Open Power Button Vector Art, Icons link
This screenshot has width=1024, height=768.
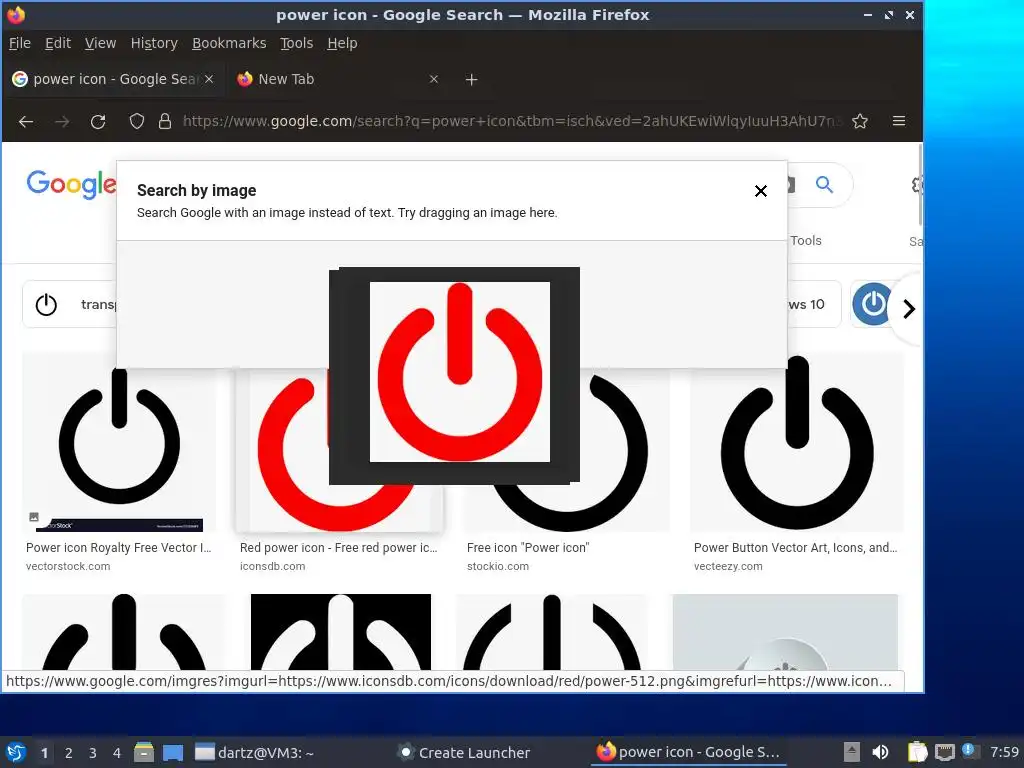[795, 548]
